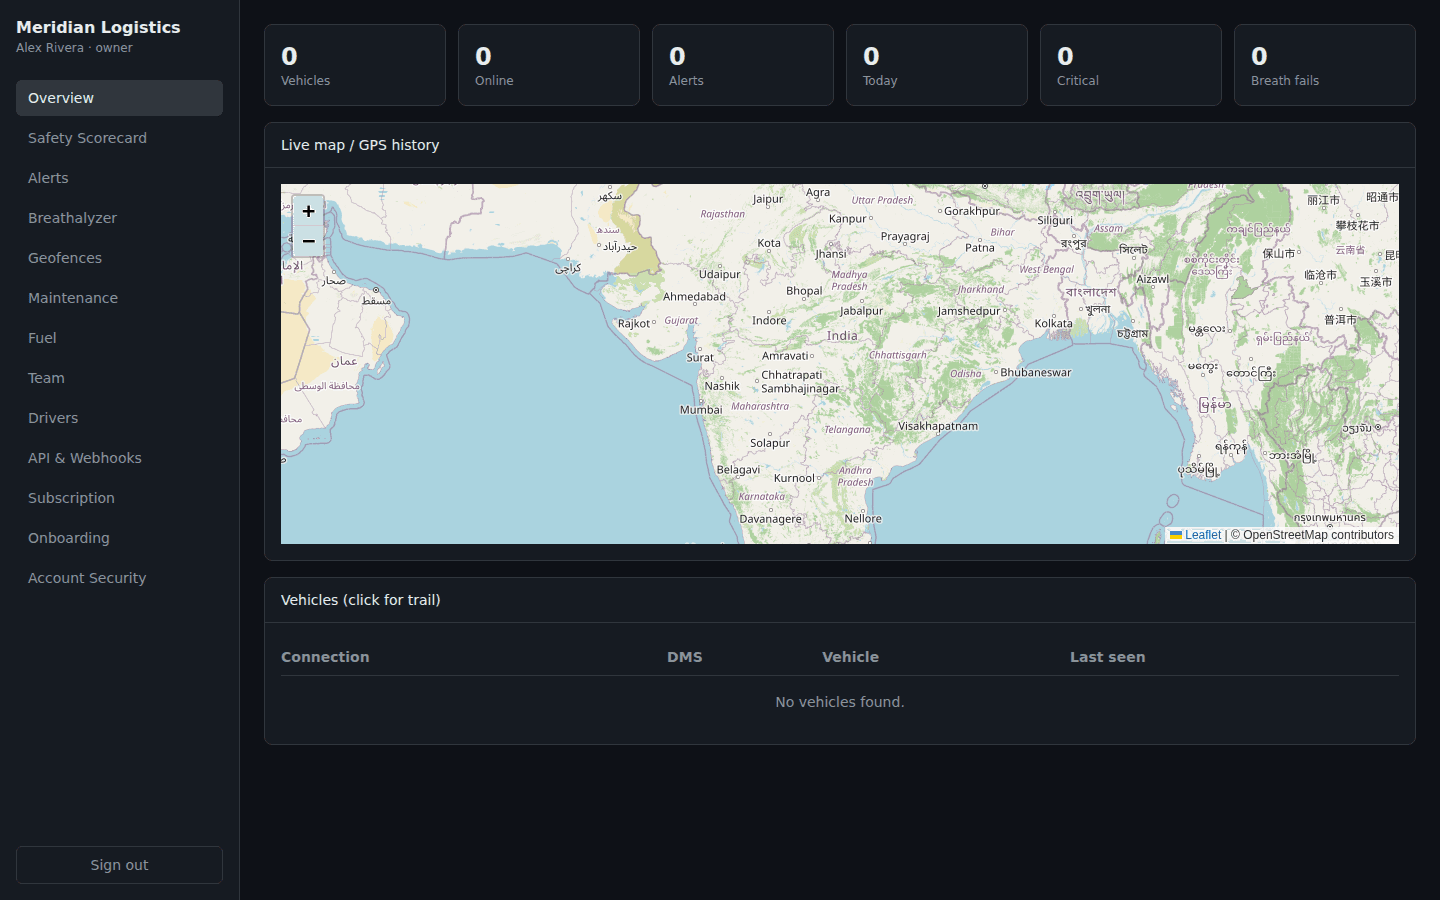Open the Overview page
This screenshot has width=1440, height=900.
pos(119,98)
